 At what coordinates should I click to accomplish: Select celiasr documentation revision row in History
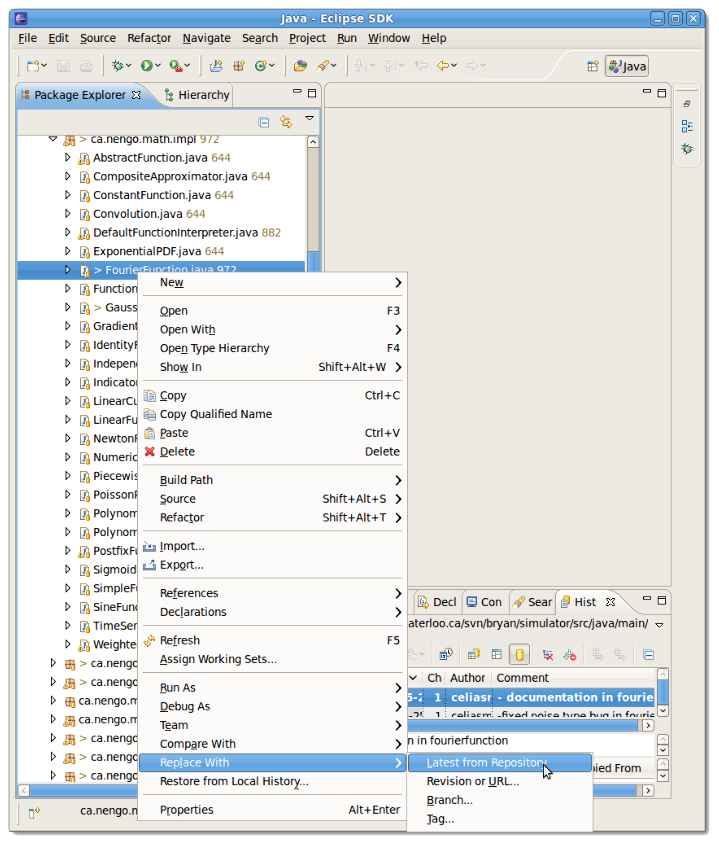click(531, 697)
